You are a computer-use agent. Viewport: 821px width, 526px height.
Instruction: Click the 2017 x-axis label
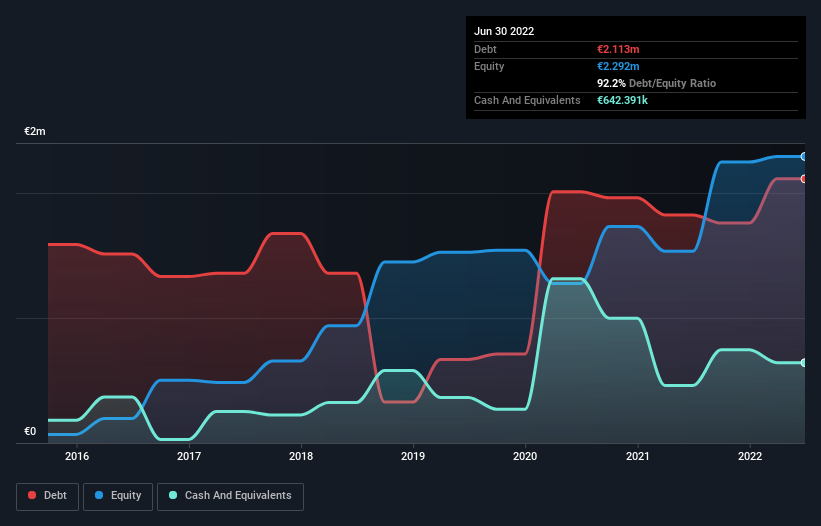189,456
